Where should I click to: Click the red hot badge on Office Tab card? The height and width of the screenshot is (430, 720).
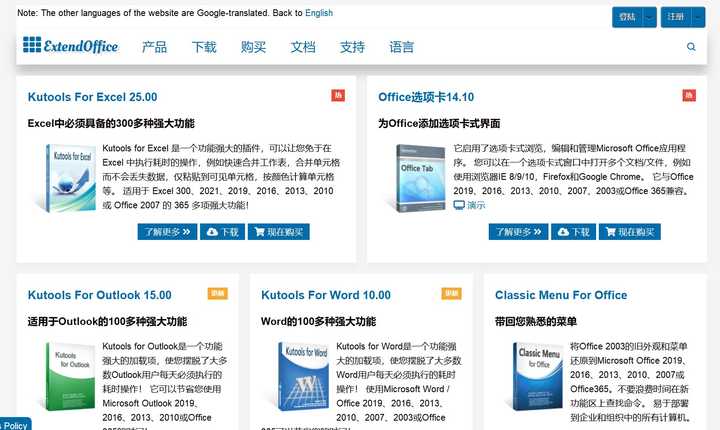click(689, 96)
